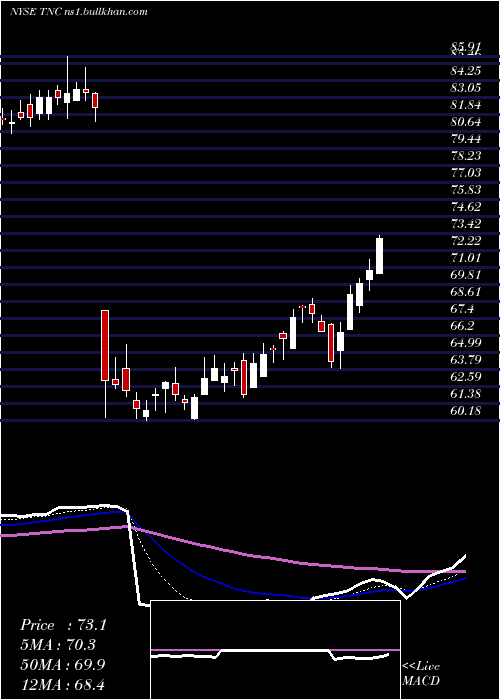
Task: Select the 83.05 price axis label
Action: click(466, 88)
